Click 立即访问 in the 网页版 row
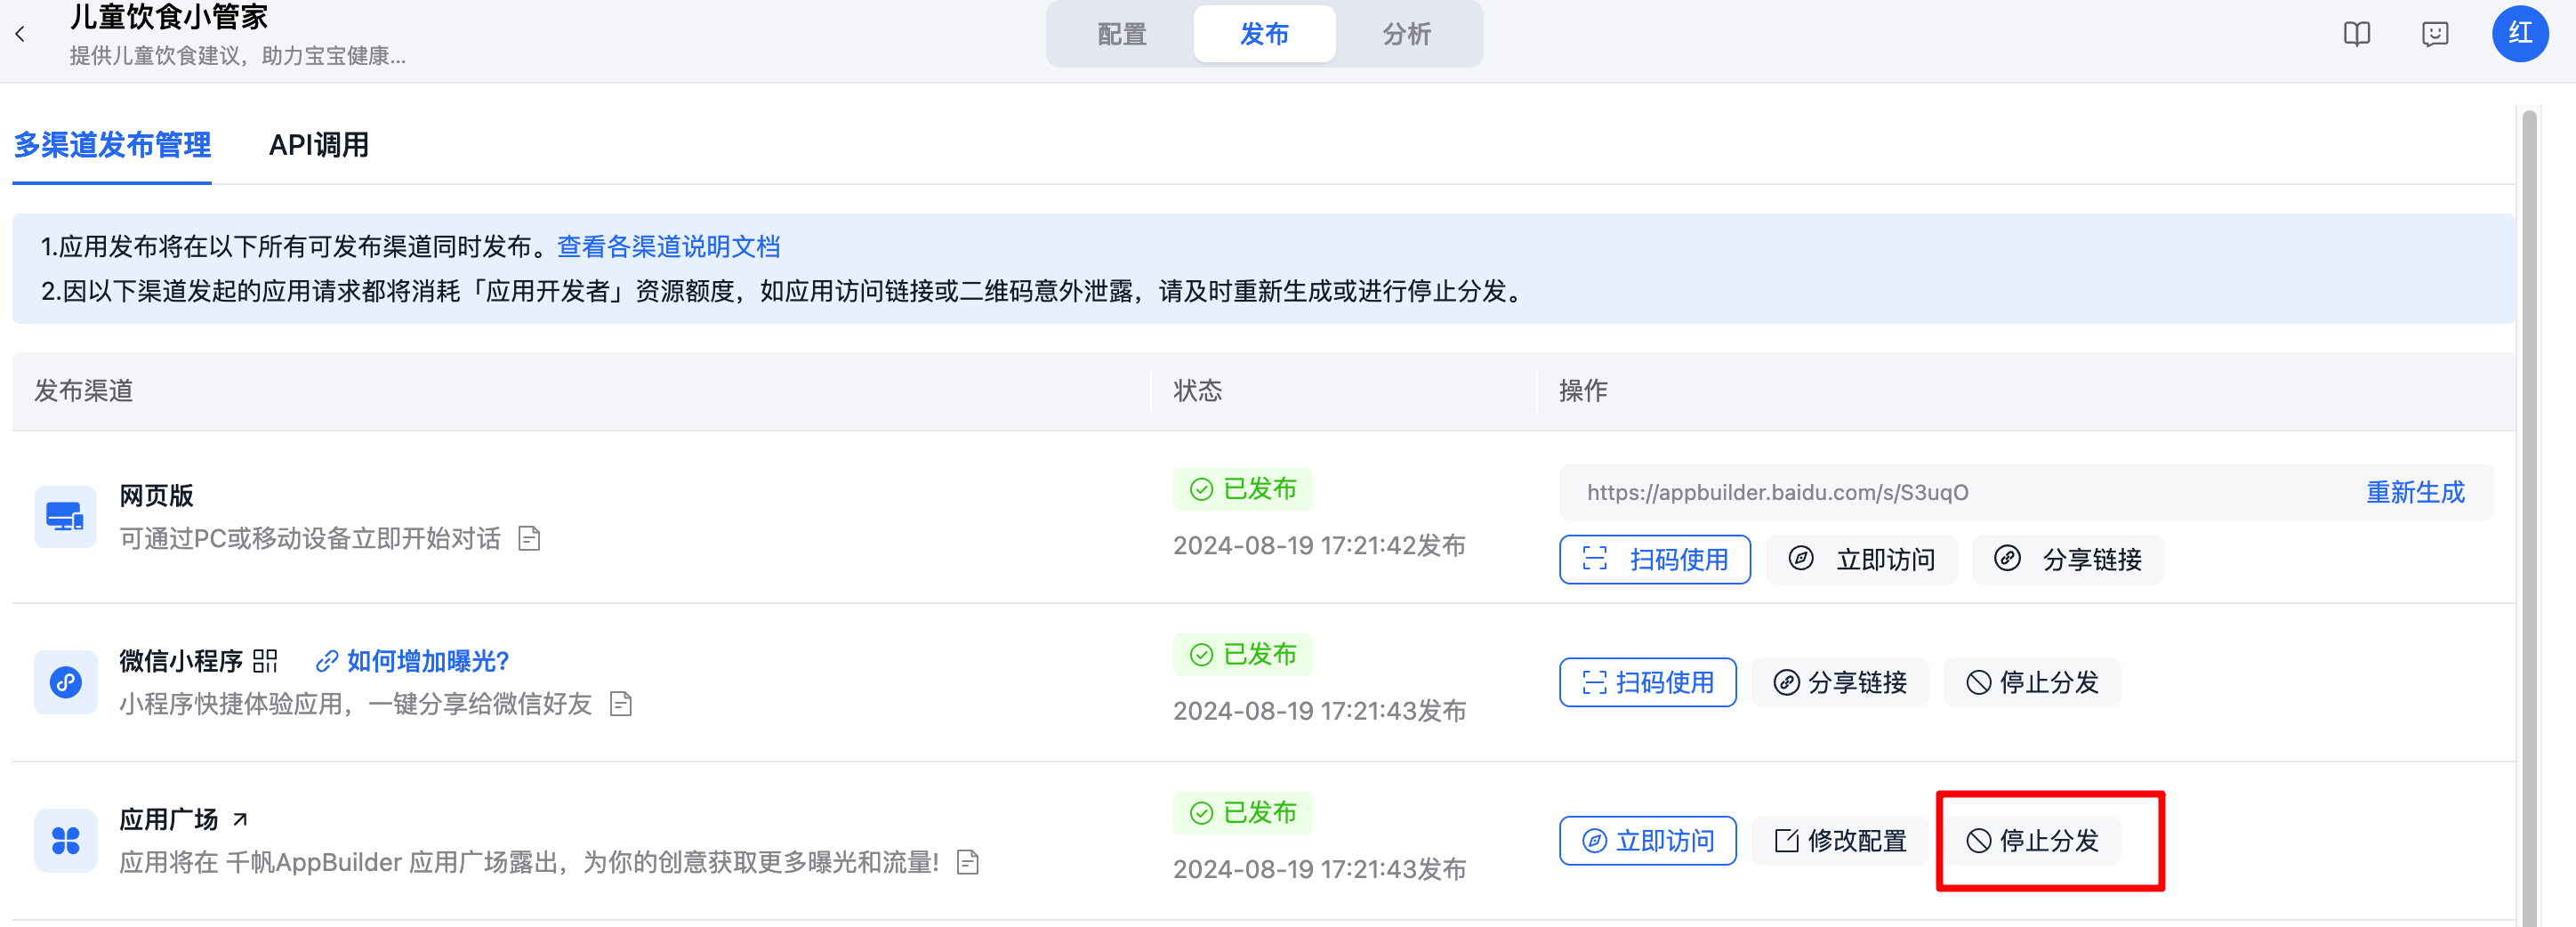 (1861, 559)
